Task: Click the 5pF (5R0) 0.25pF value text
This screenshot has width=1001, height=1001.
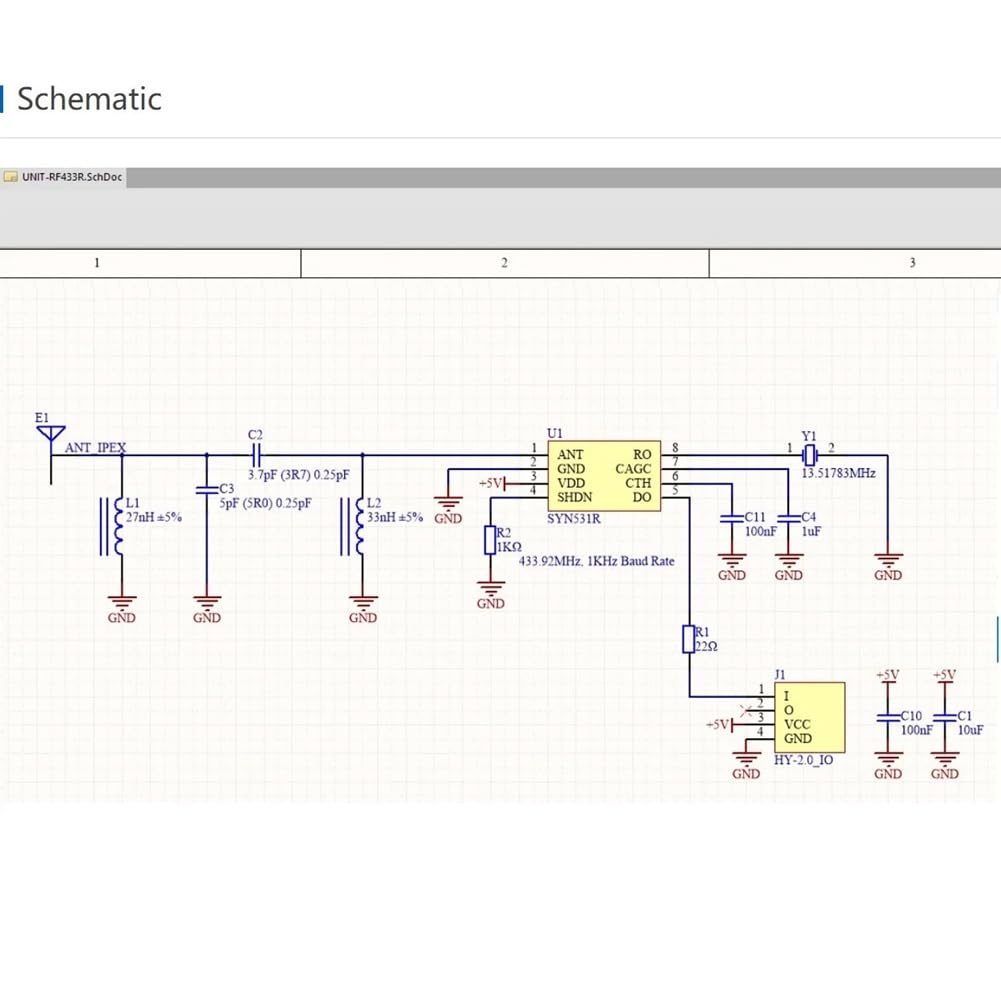Action: pyautogui.click(x=266, y=503)
